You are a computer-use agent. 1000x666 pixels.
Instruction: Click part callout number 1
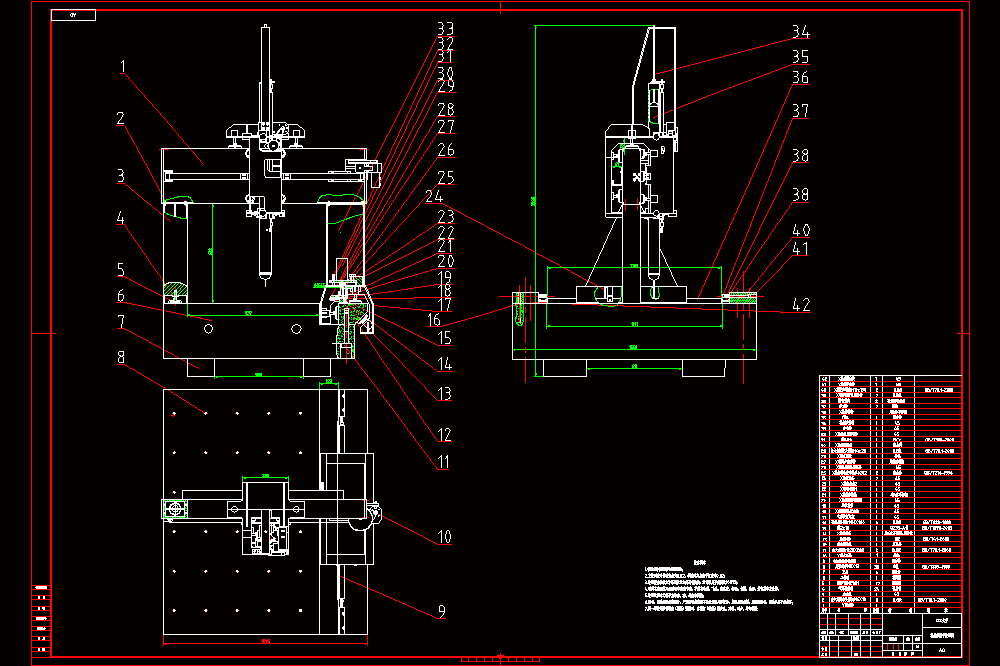[x=123, y=66]
